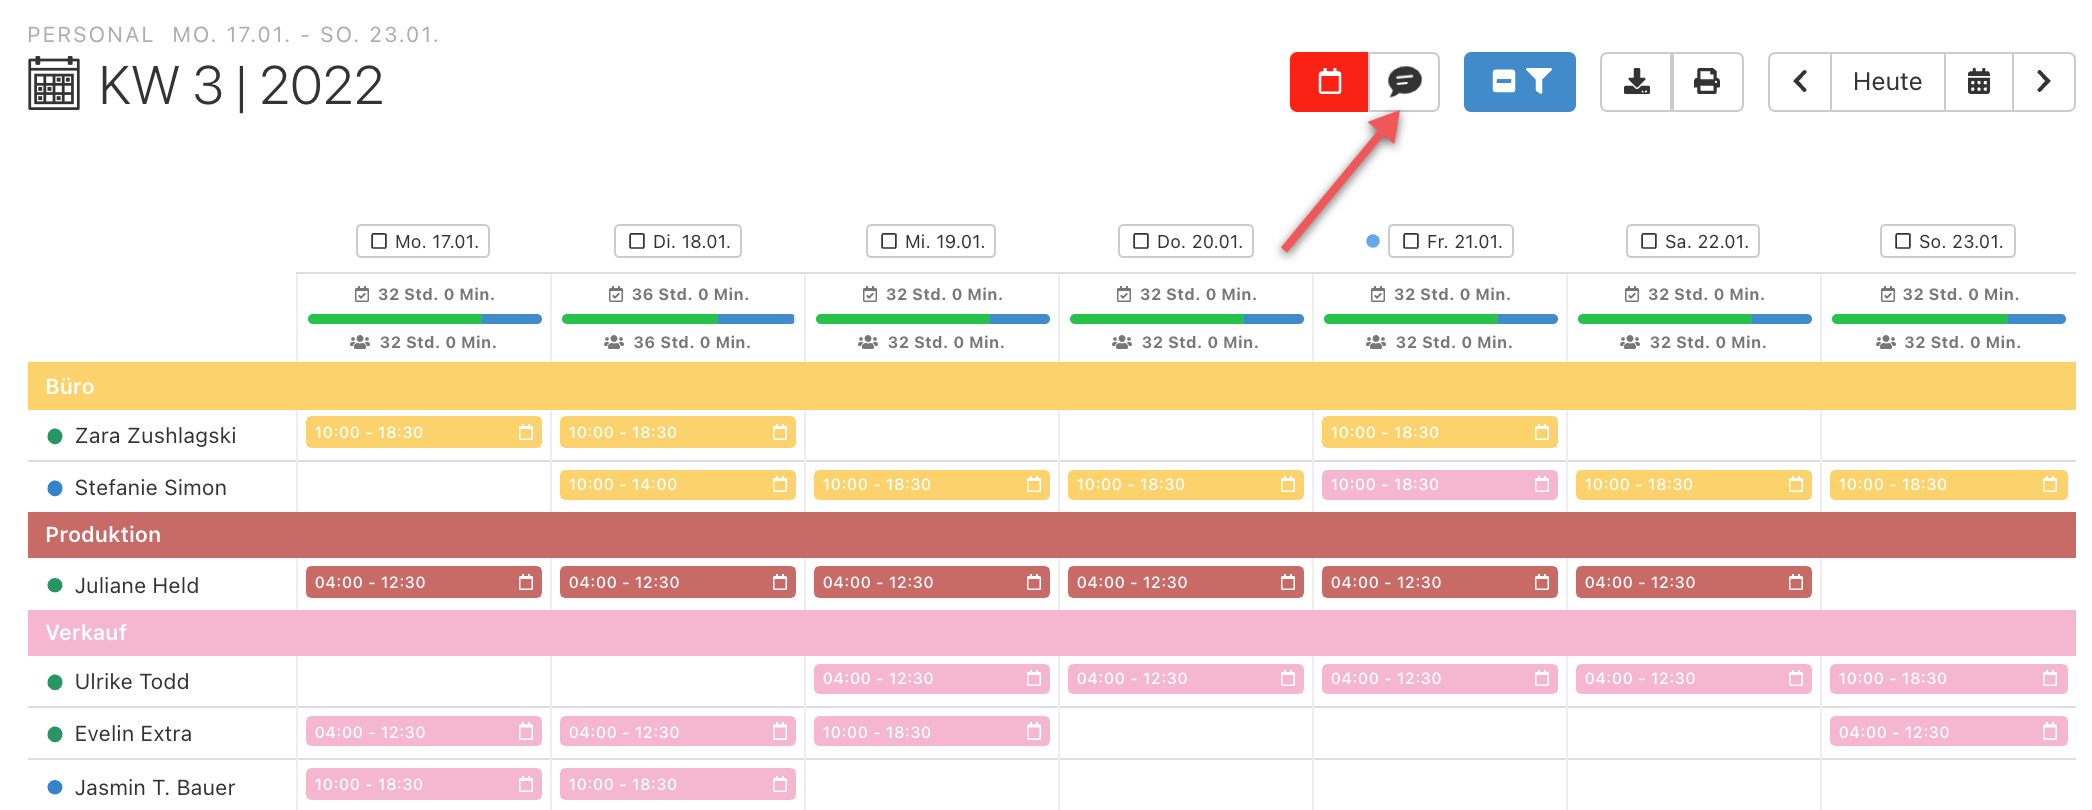Open Stefanie Simon's pink Friday shift

coord(1440,484)
